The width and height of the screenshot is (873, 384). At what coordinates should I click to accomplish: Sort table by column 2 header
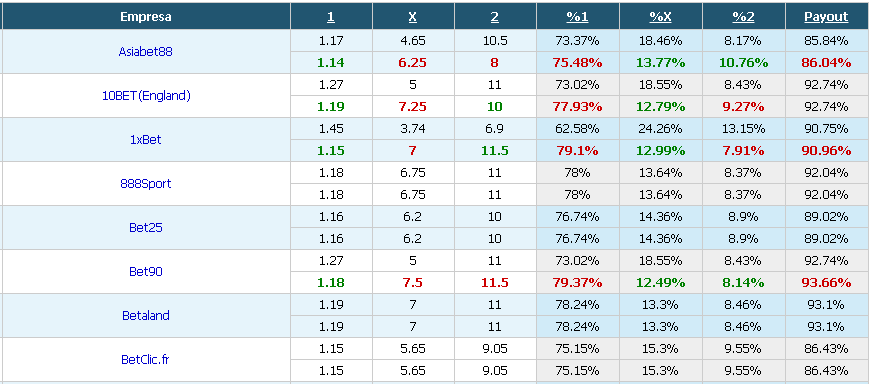point(494,17)
